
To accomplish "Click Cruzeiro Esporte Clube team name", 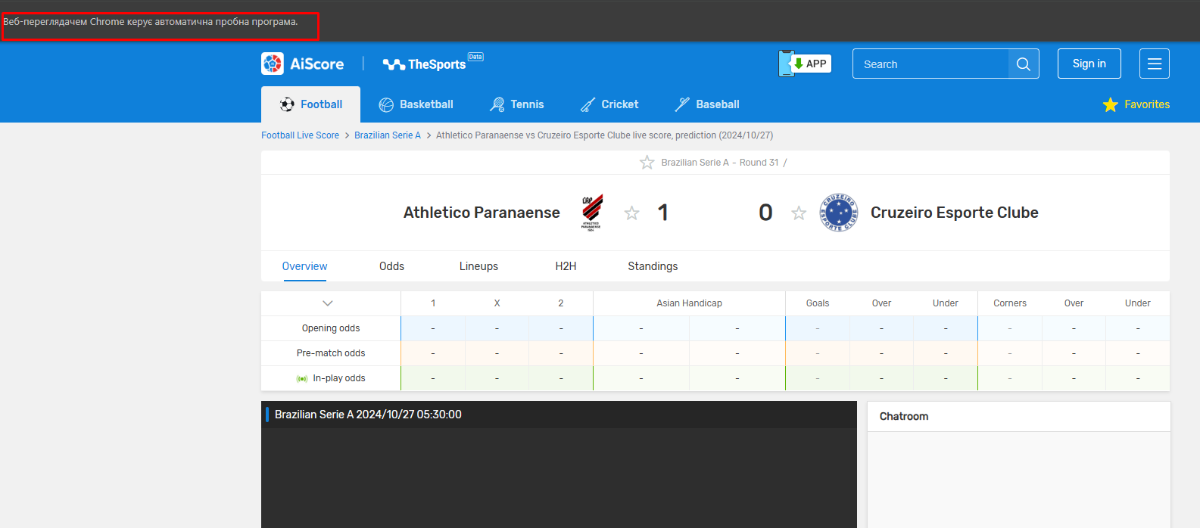I will point(955,213).
